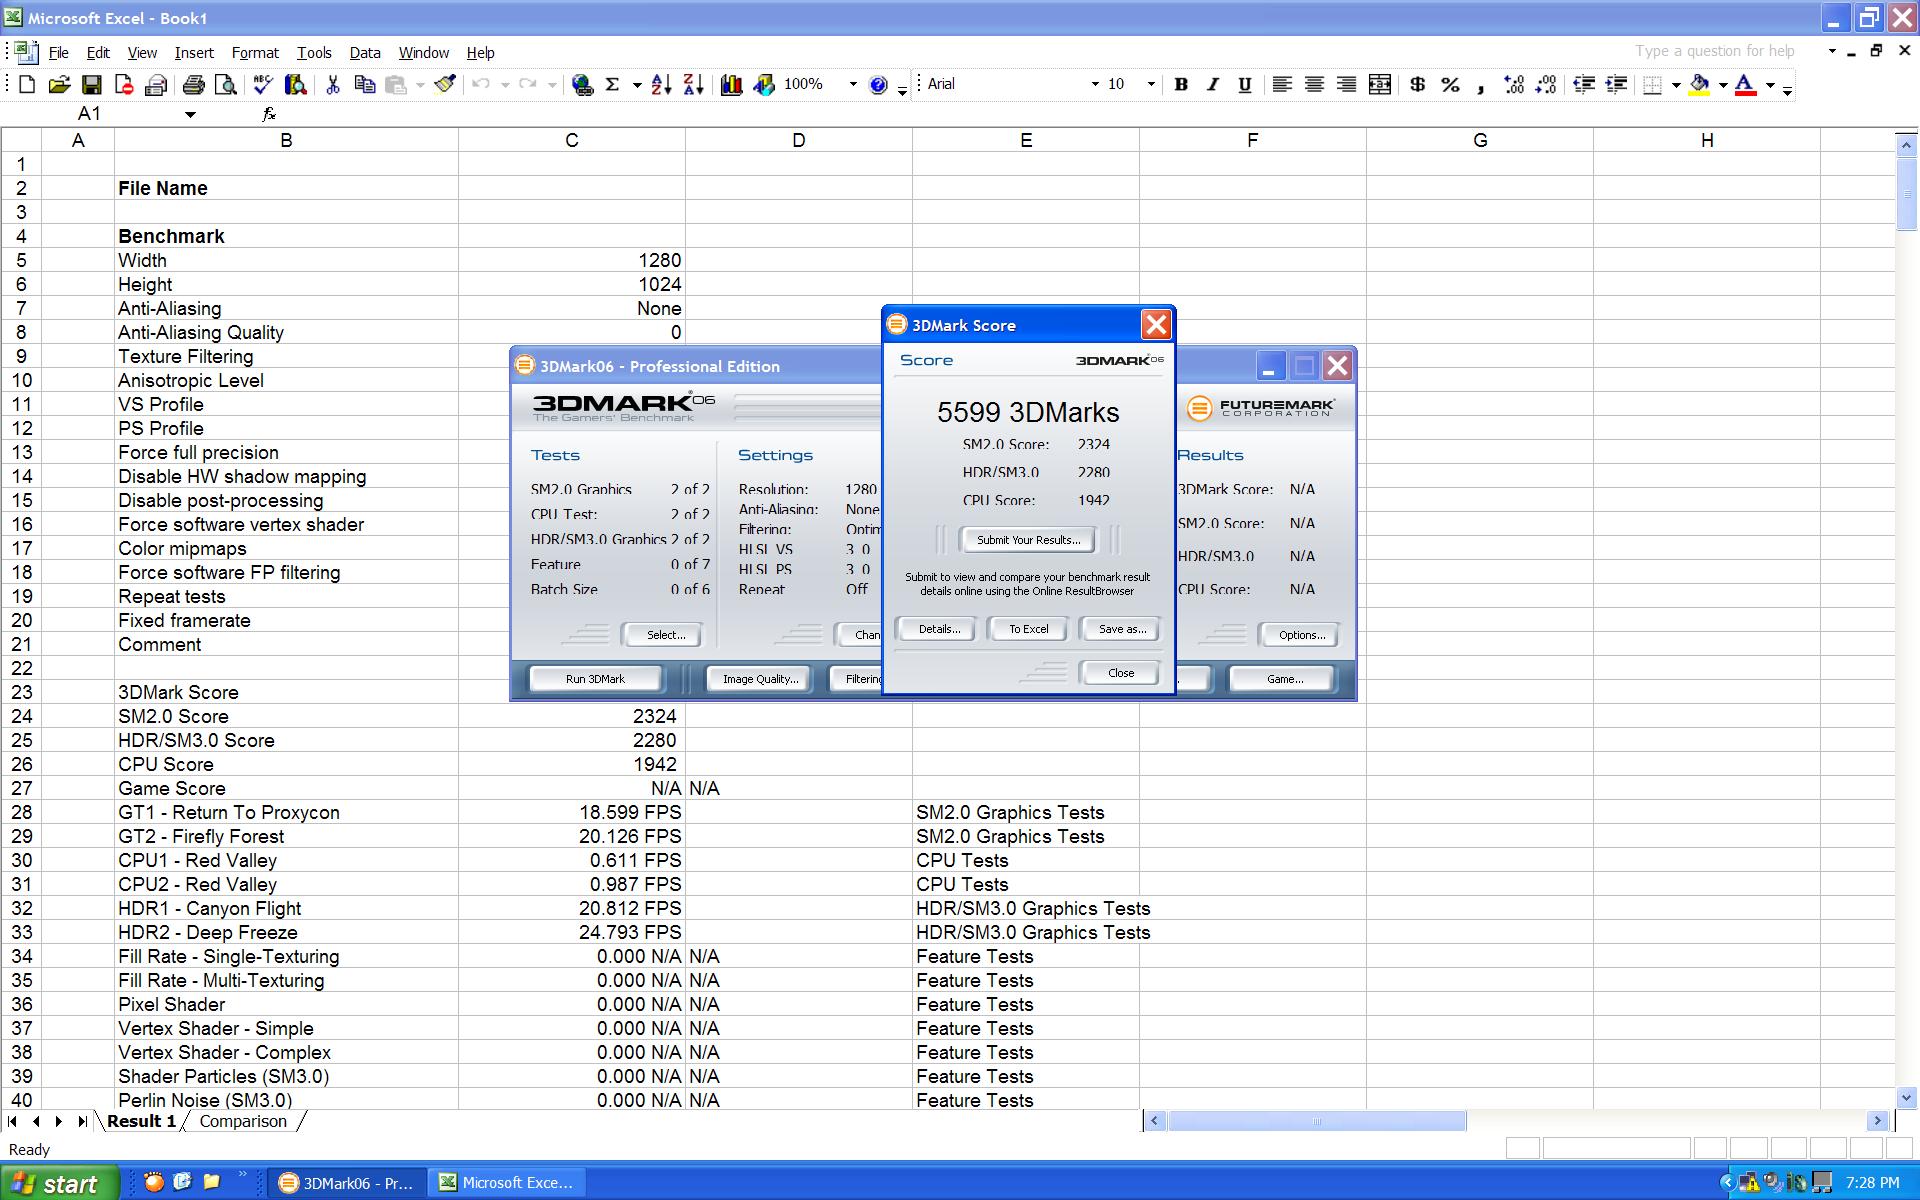1920x1200 pixels.
Task: Open Print Preview from toolbar
Action: (226, 85)
